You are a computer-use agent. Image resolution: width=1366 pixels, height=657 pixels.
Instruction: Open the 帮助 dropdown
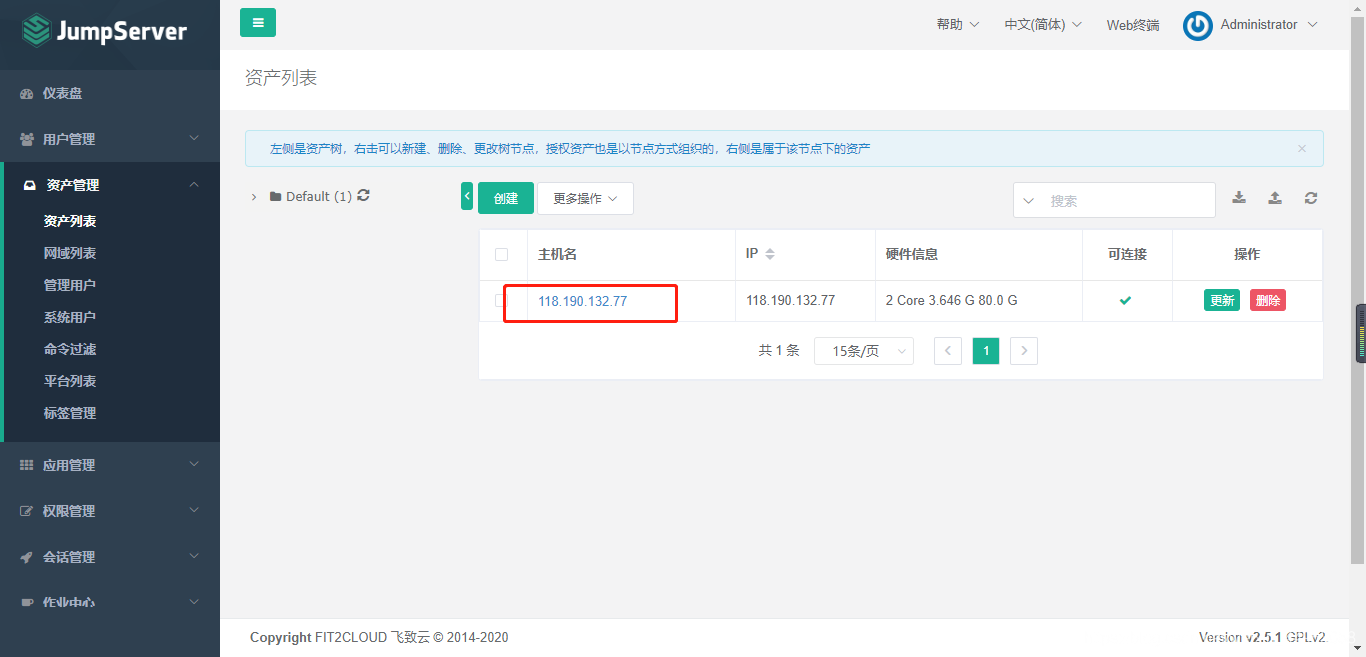pos(958,24)
